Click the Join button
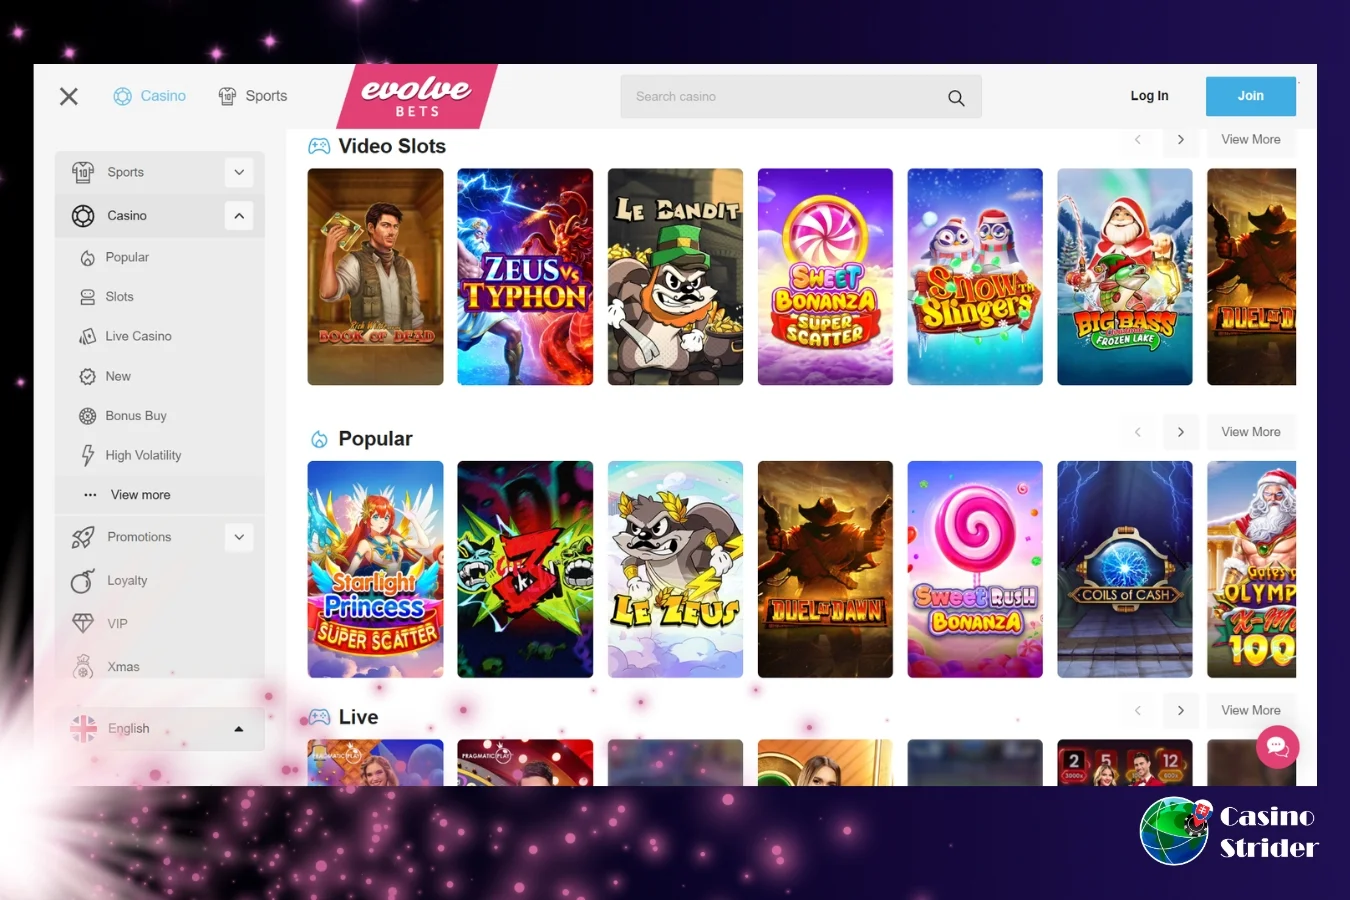The width and height of the screenshot is (1350, 900). pos(1251,96)
